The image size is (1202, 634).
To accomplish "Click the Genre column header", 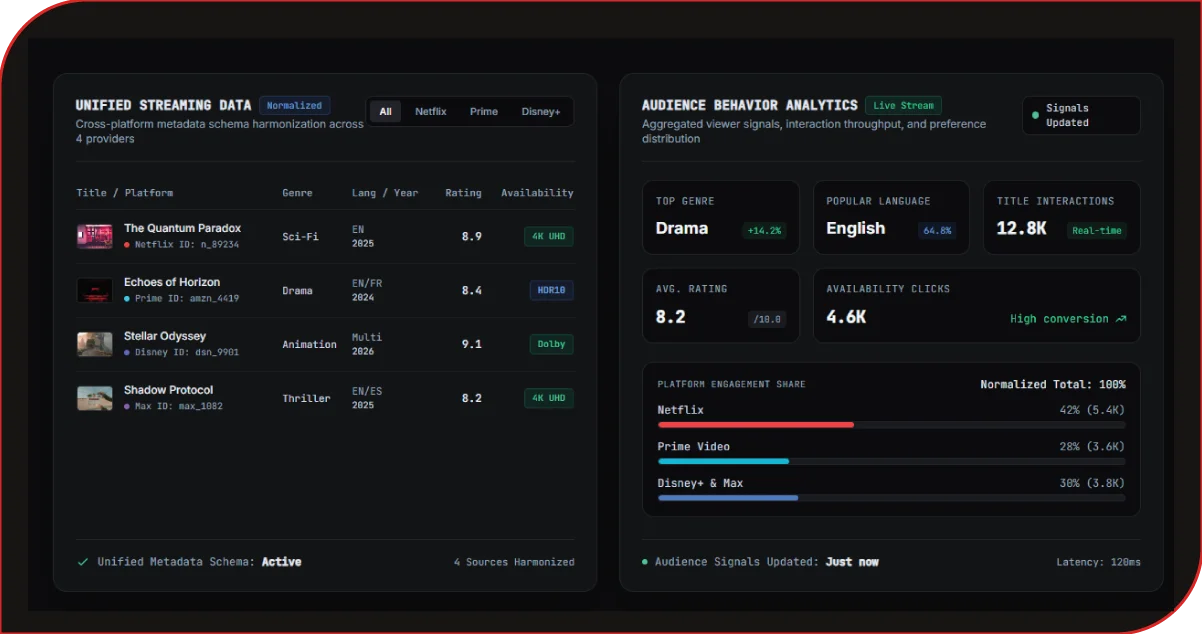I will [297, 193].
